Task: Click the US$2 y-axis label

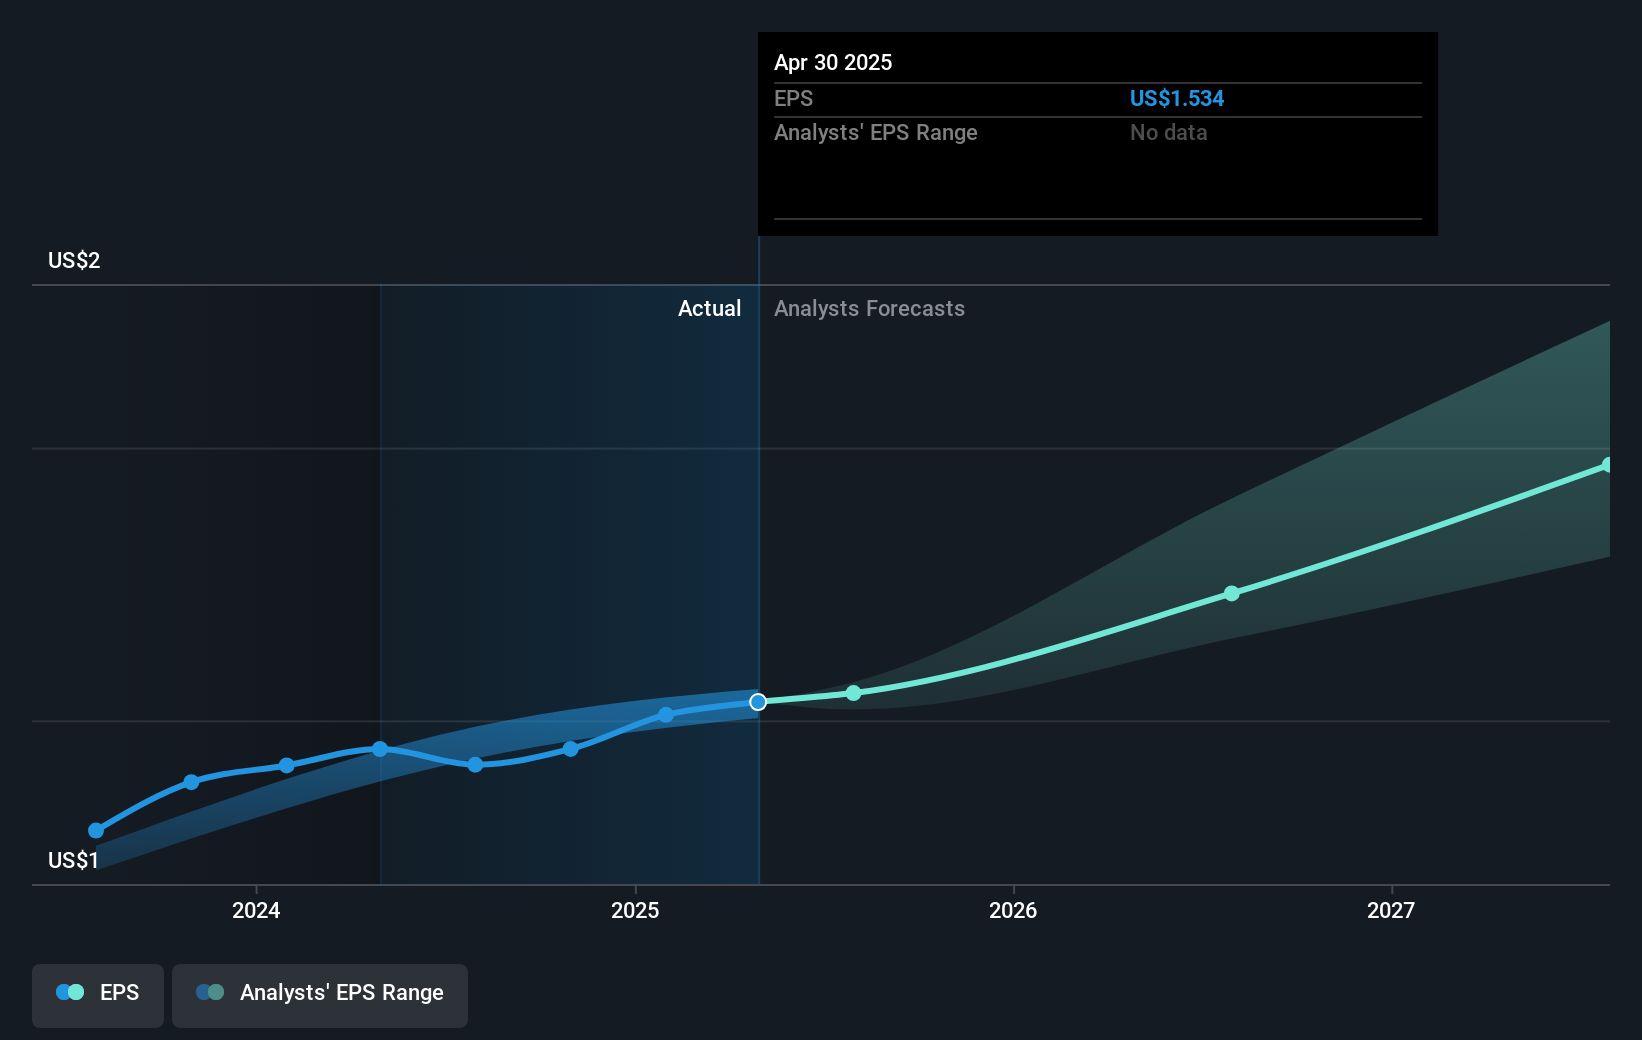Action: click(74, 261)
